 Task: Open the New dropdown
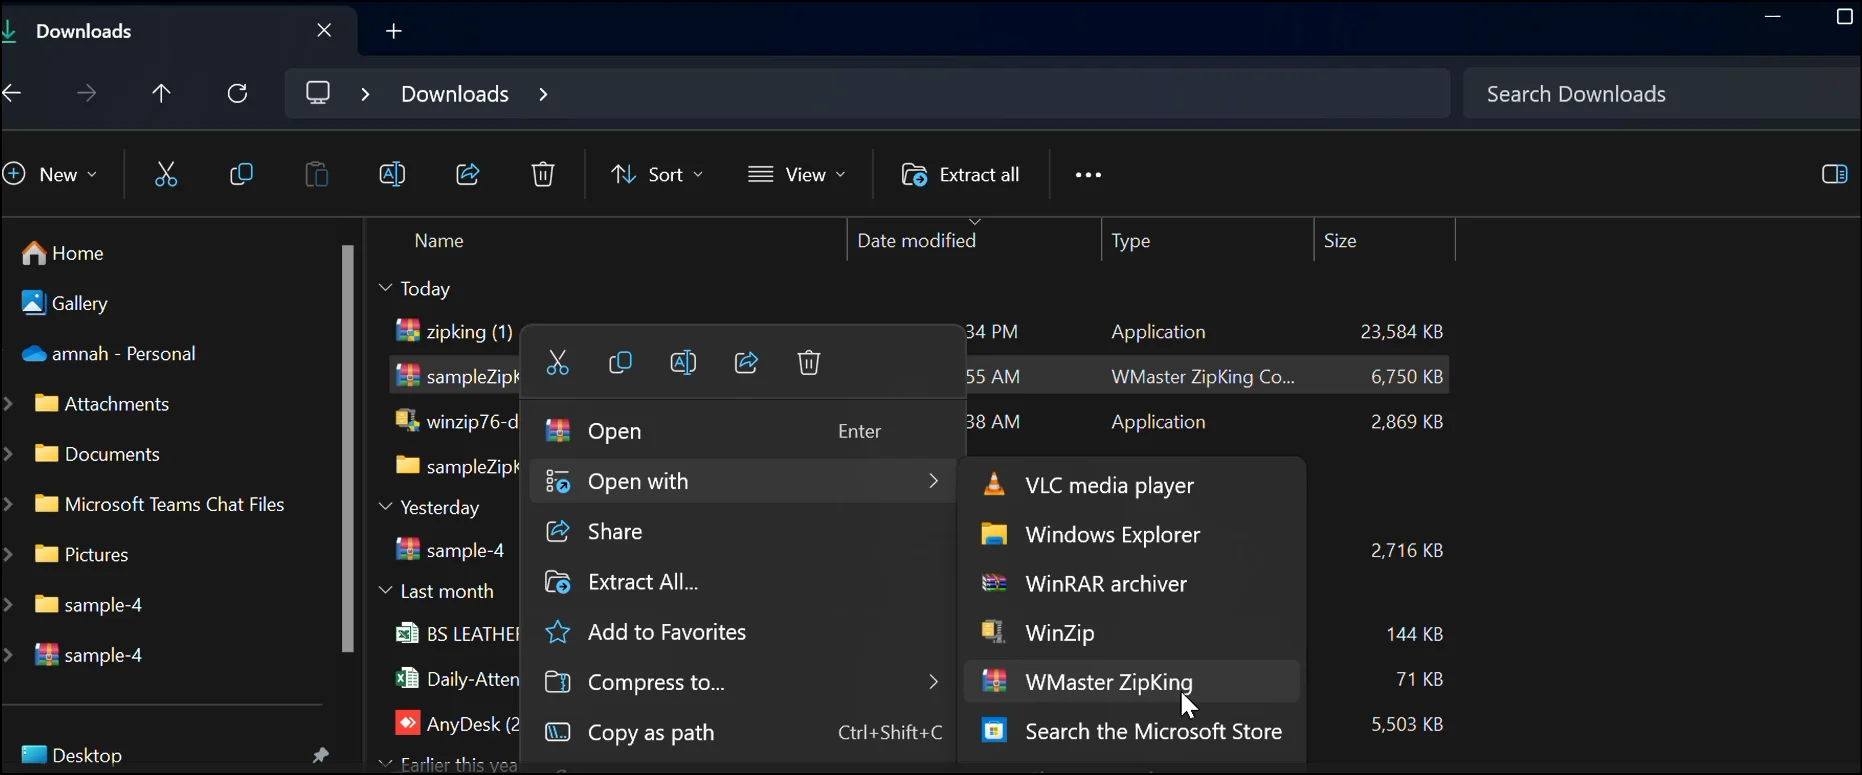click(51, 175)
